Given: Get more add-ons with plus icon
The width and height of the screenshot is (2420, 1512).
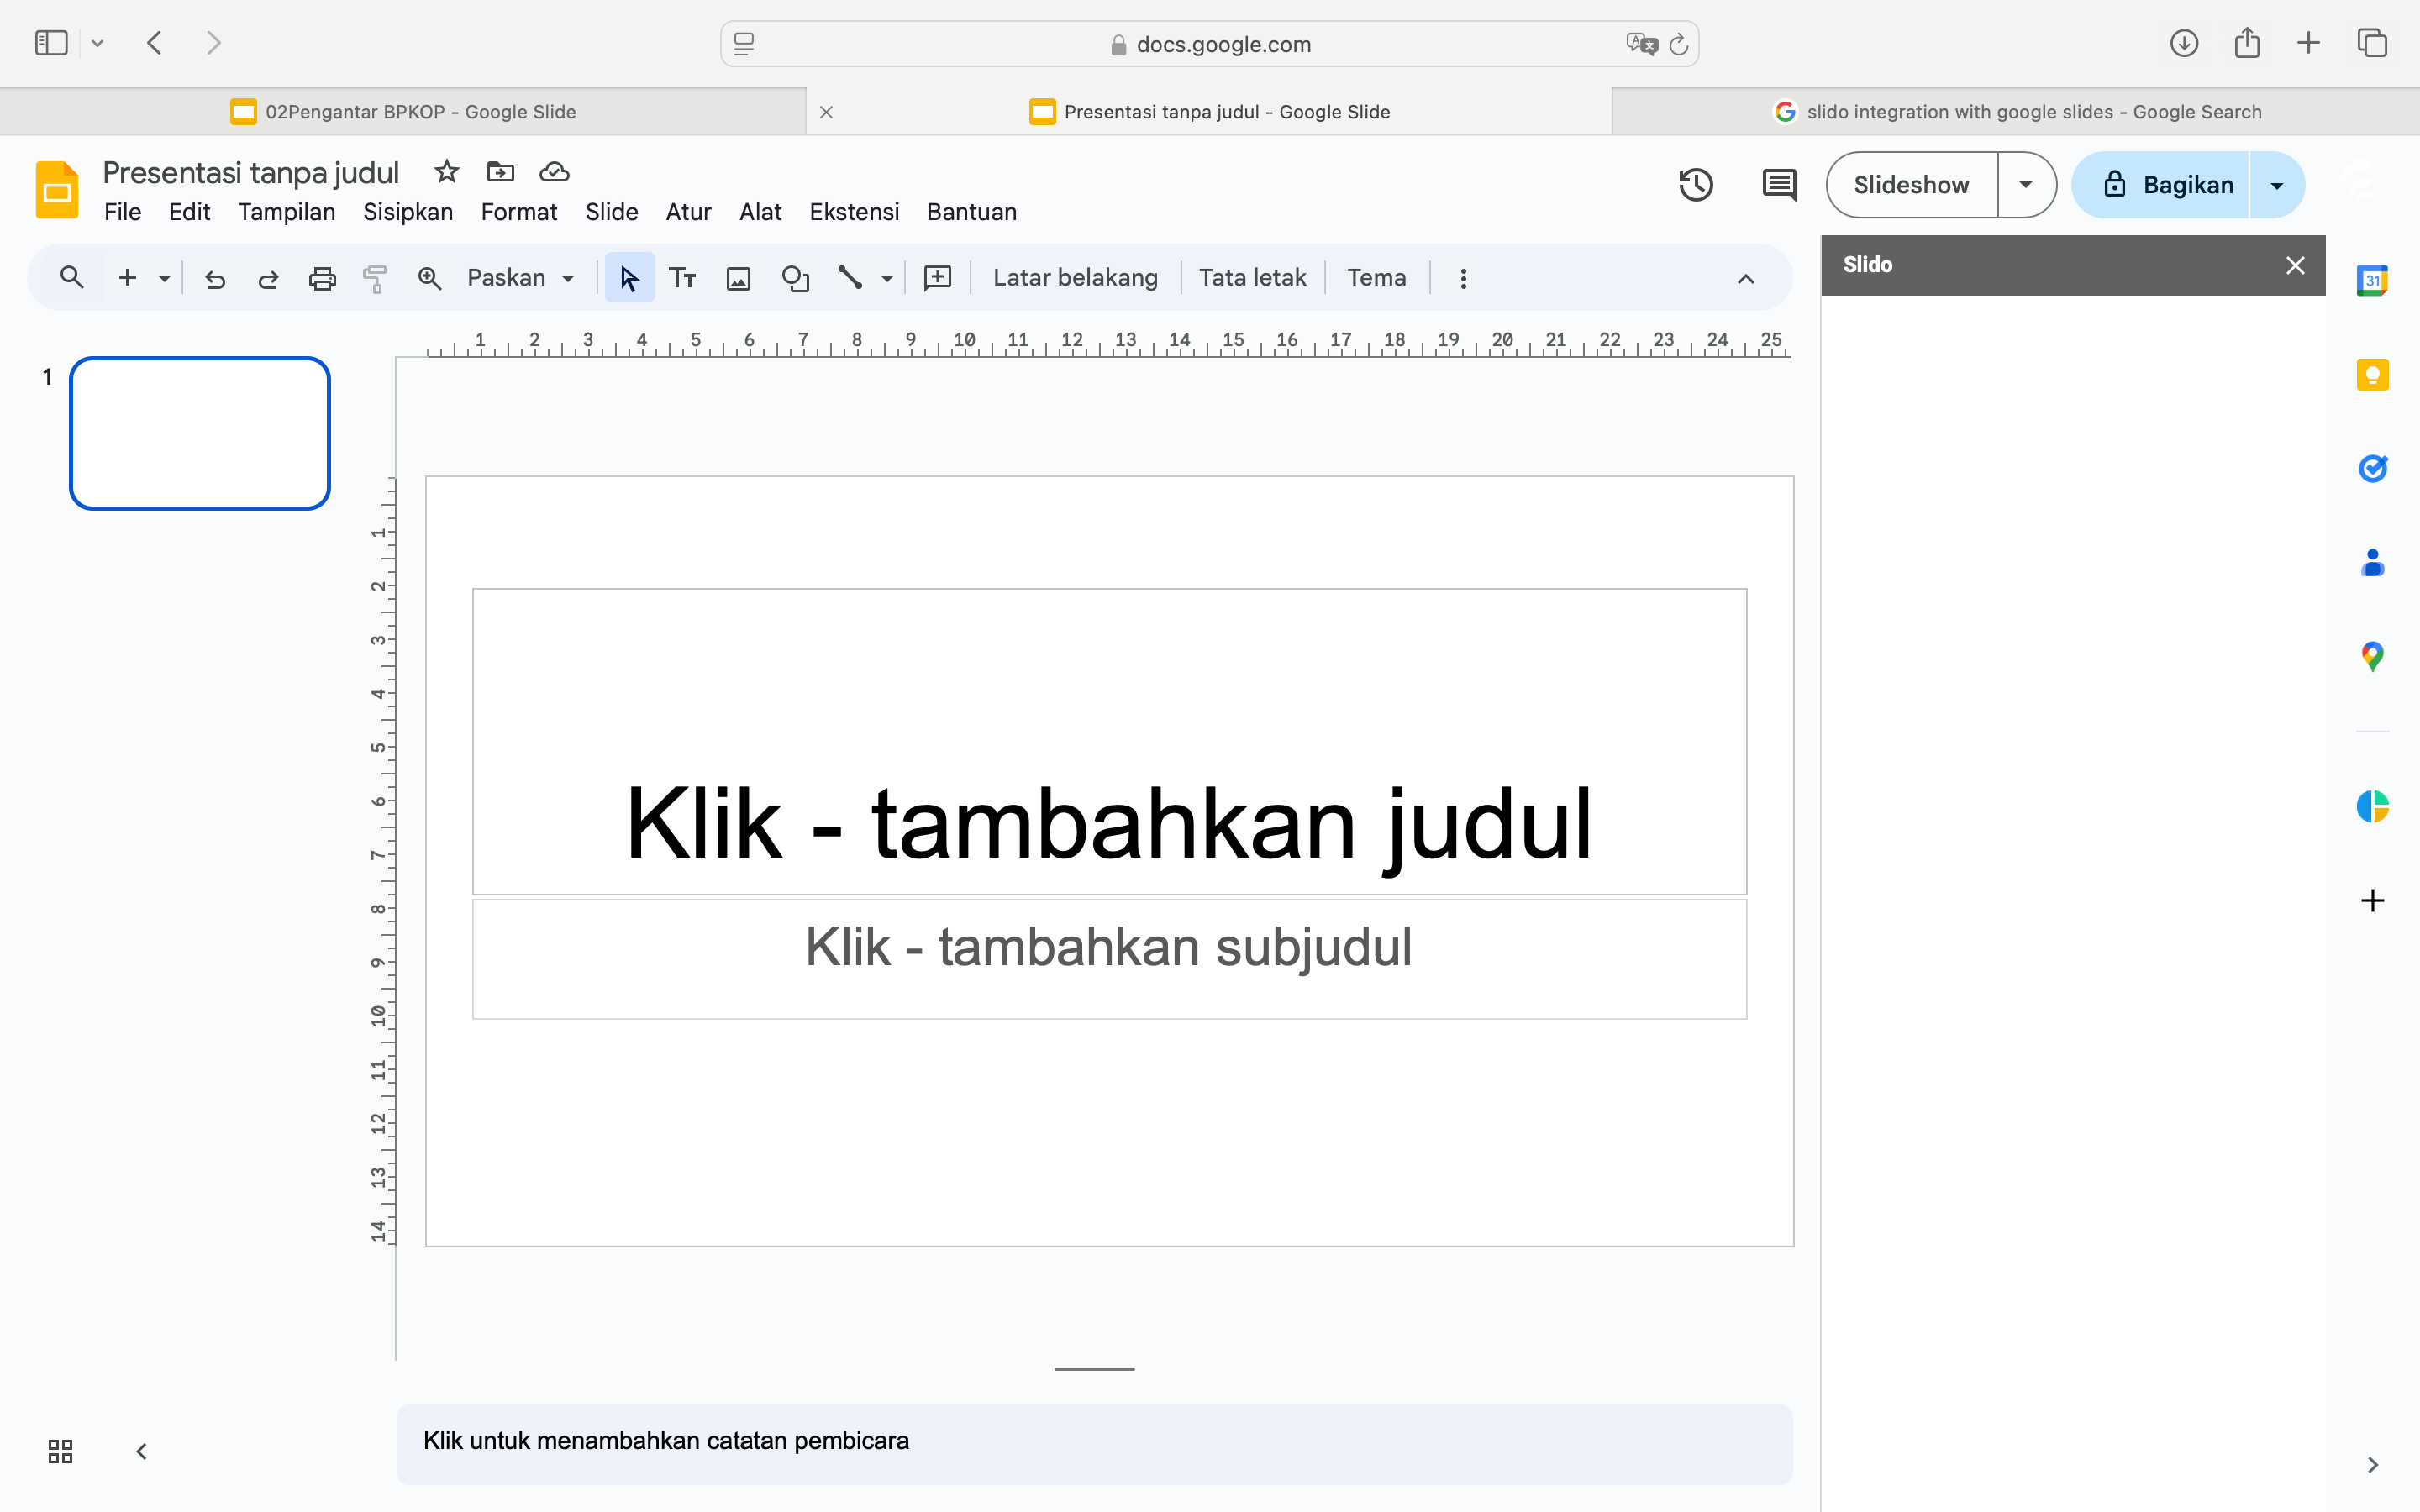Looking at the screenshot, I should [2372, 900].
